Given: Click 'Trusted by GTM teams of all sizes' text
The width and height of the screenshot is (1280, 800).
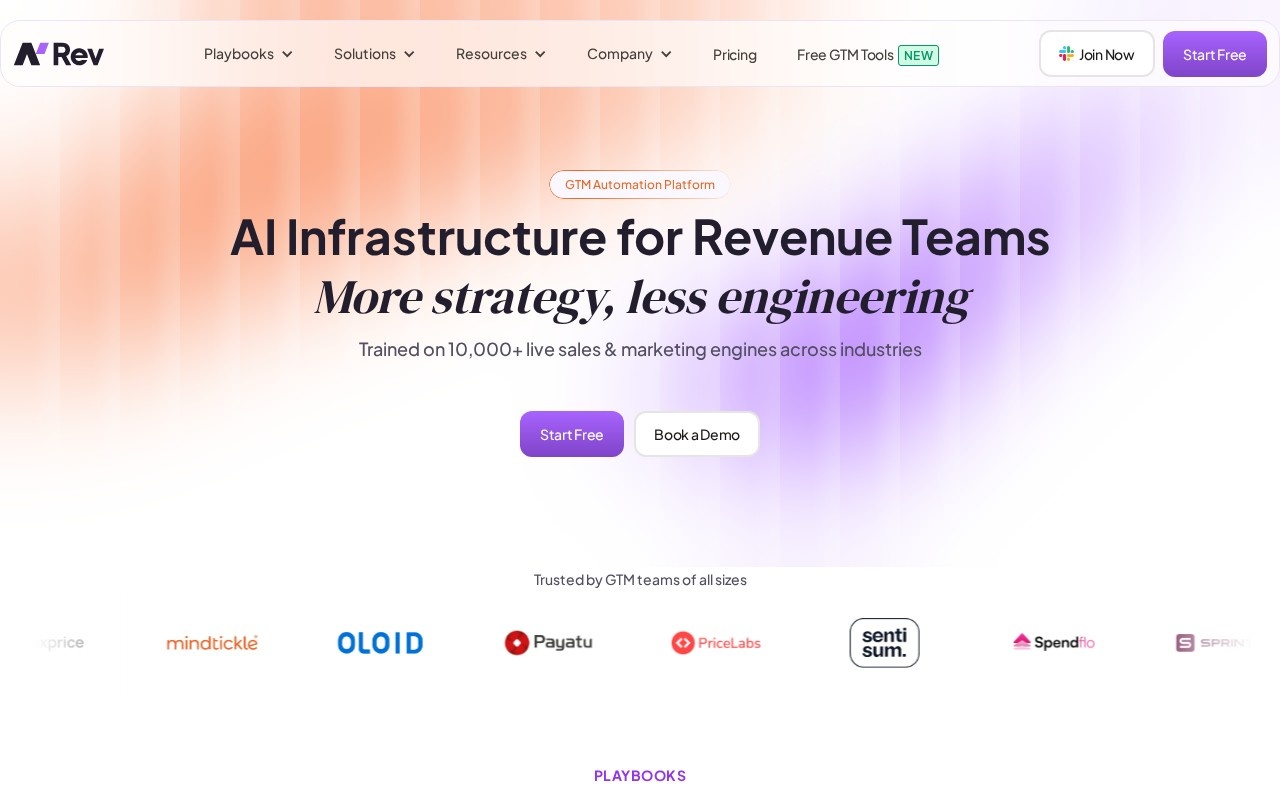Looking at the screenshot, I should (640, 580).
